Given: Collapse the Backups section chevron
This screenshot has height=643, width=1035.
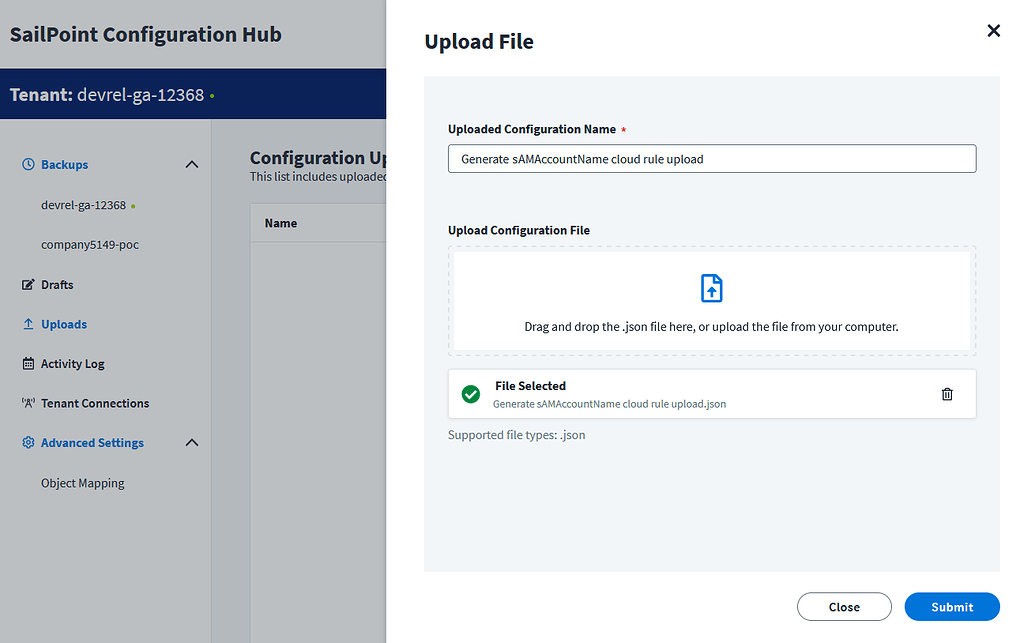Looking at the screenshot, I should [x=191, y=164].
